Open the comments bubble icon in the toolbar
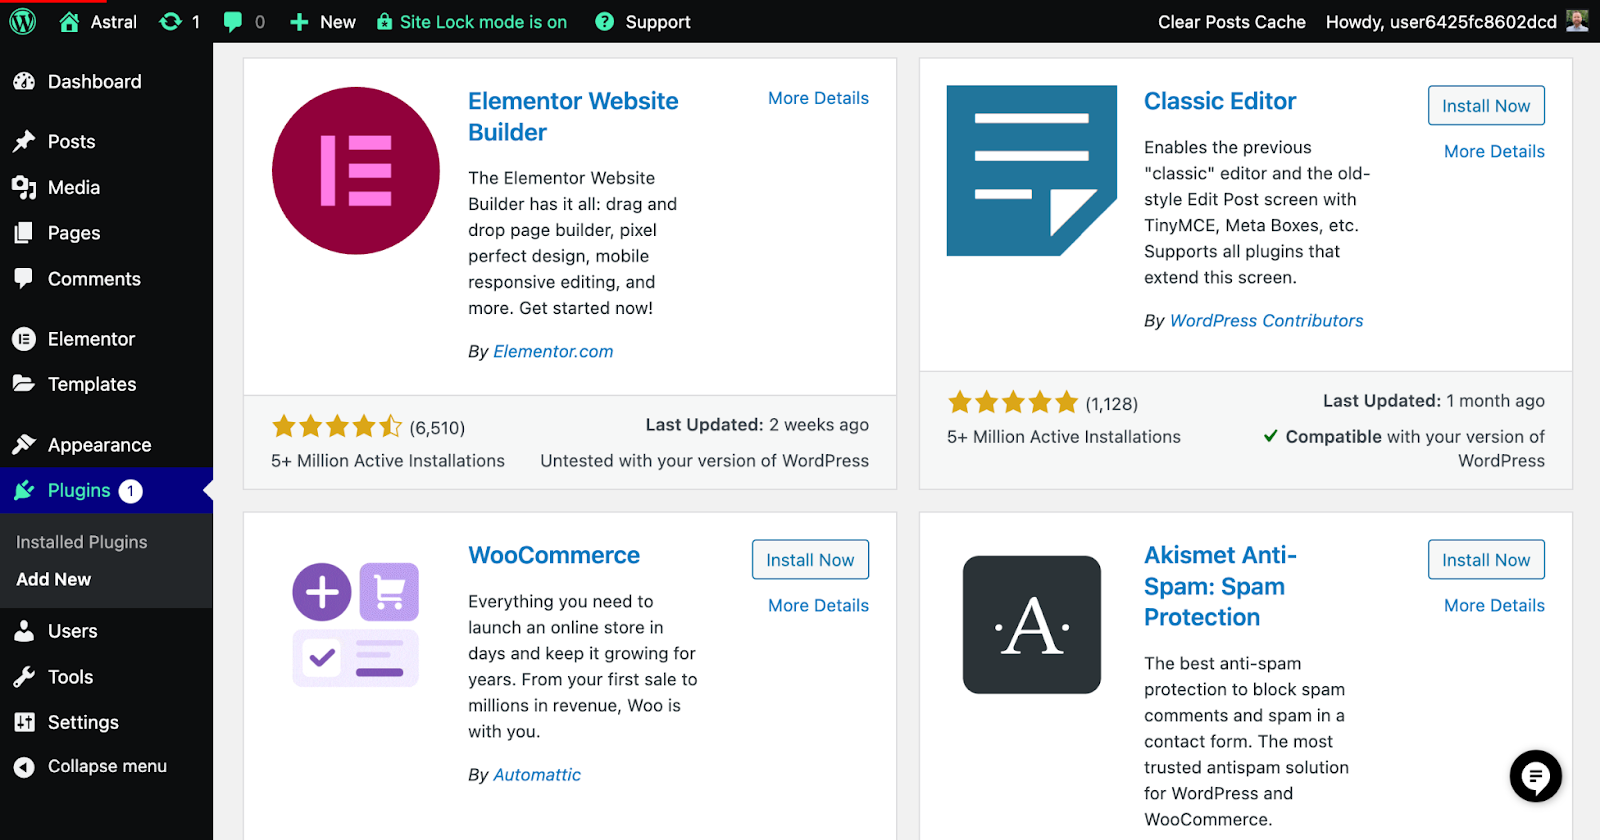This screenshot has height=840, width=1600. coord(233,21)
